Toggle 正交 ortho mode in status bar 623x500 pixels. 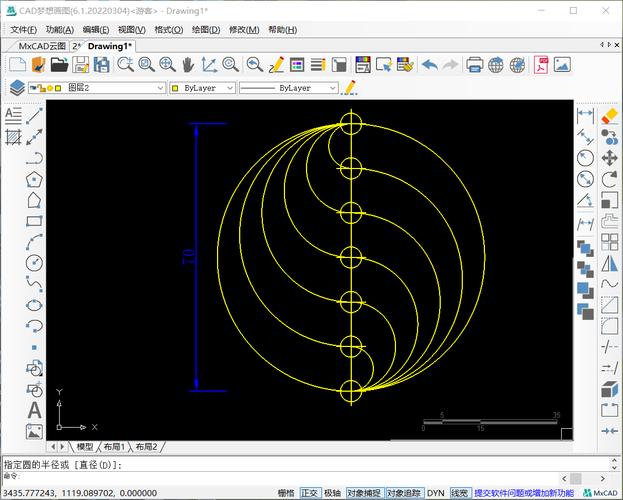point(310,493)
